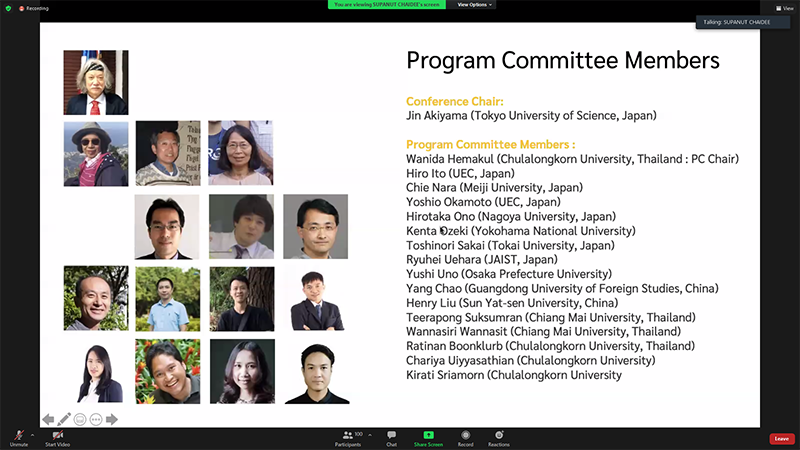Click the 'Toshinori Sakai (Tokai University, Japan)' line

(510, 246)
